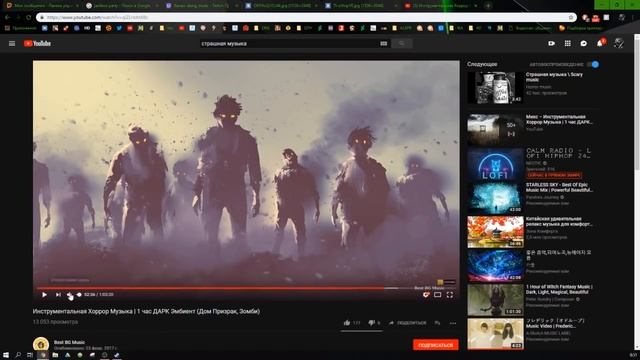Open the Frederic Music Video thumbnail
640x360 pixels.
click(495, 334)
